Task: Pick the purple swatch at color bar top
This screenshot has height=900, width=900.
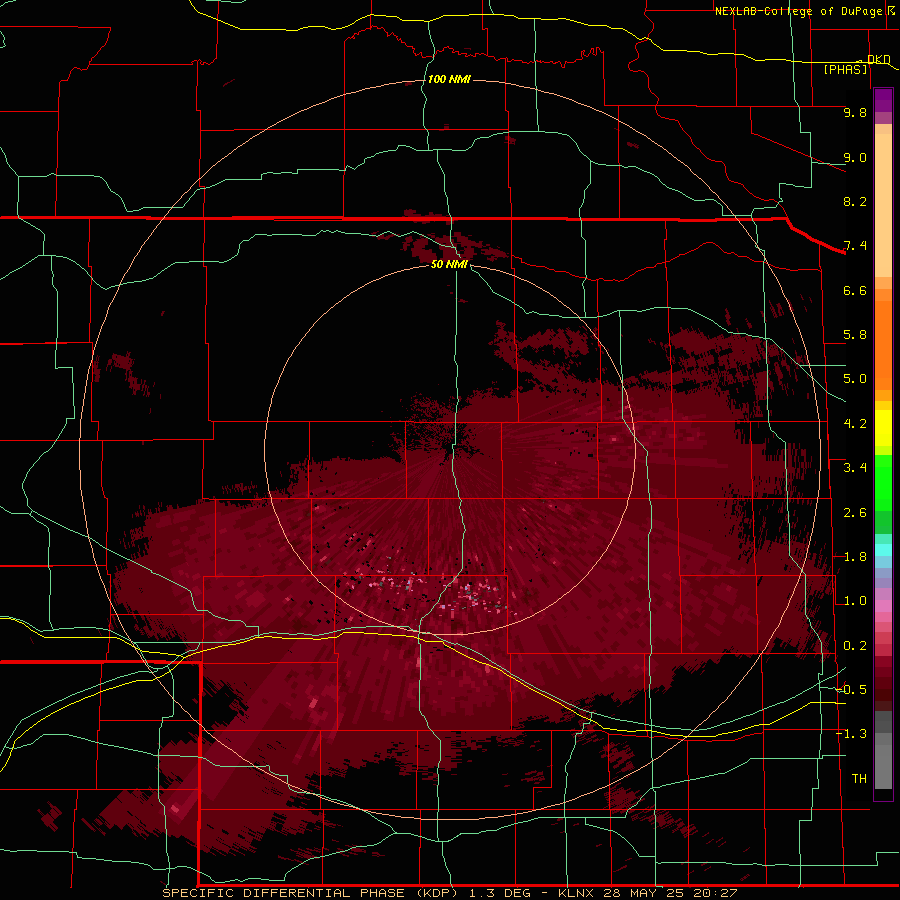Action: click(883, 100)
